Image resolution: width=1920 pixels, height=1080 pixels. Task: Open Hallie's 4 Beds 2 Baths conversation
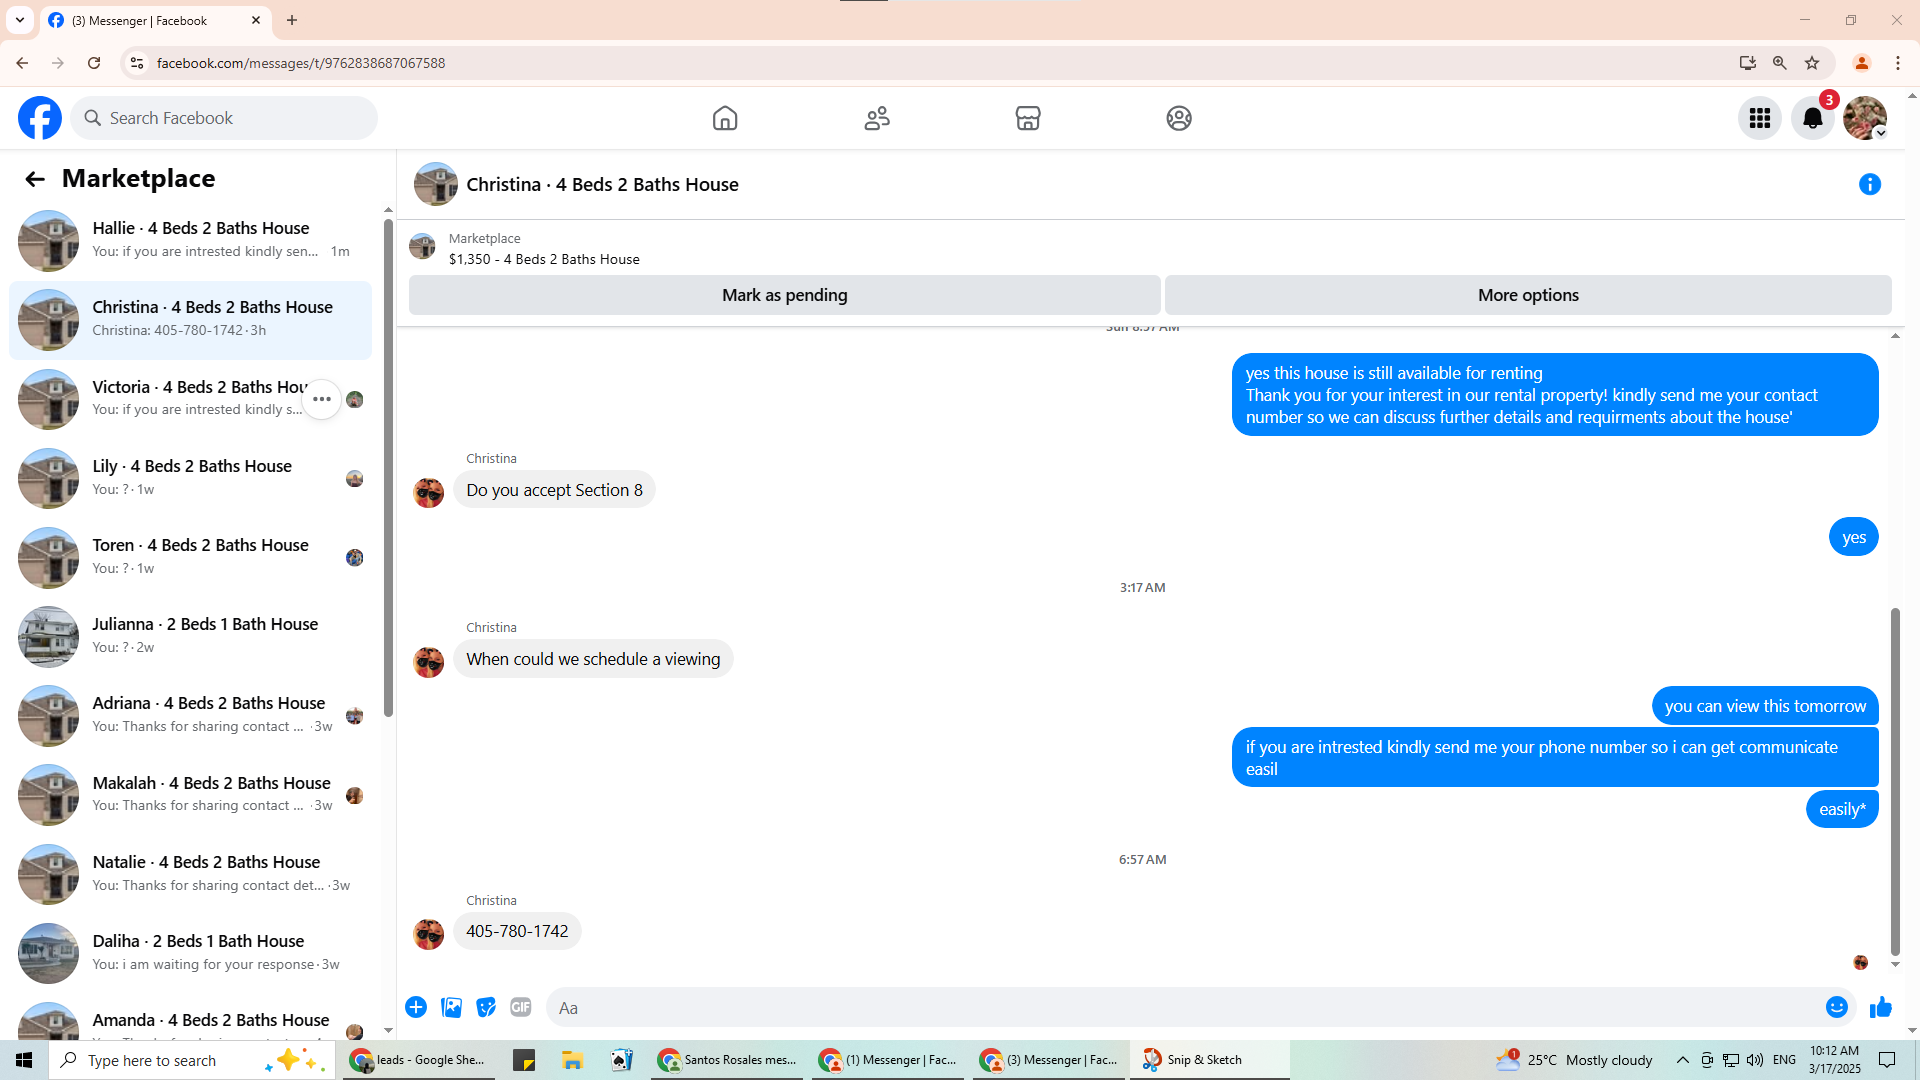click(190, 240)
